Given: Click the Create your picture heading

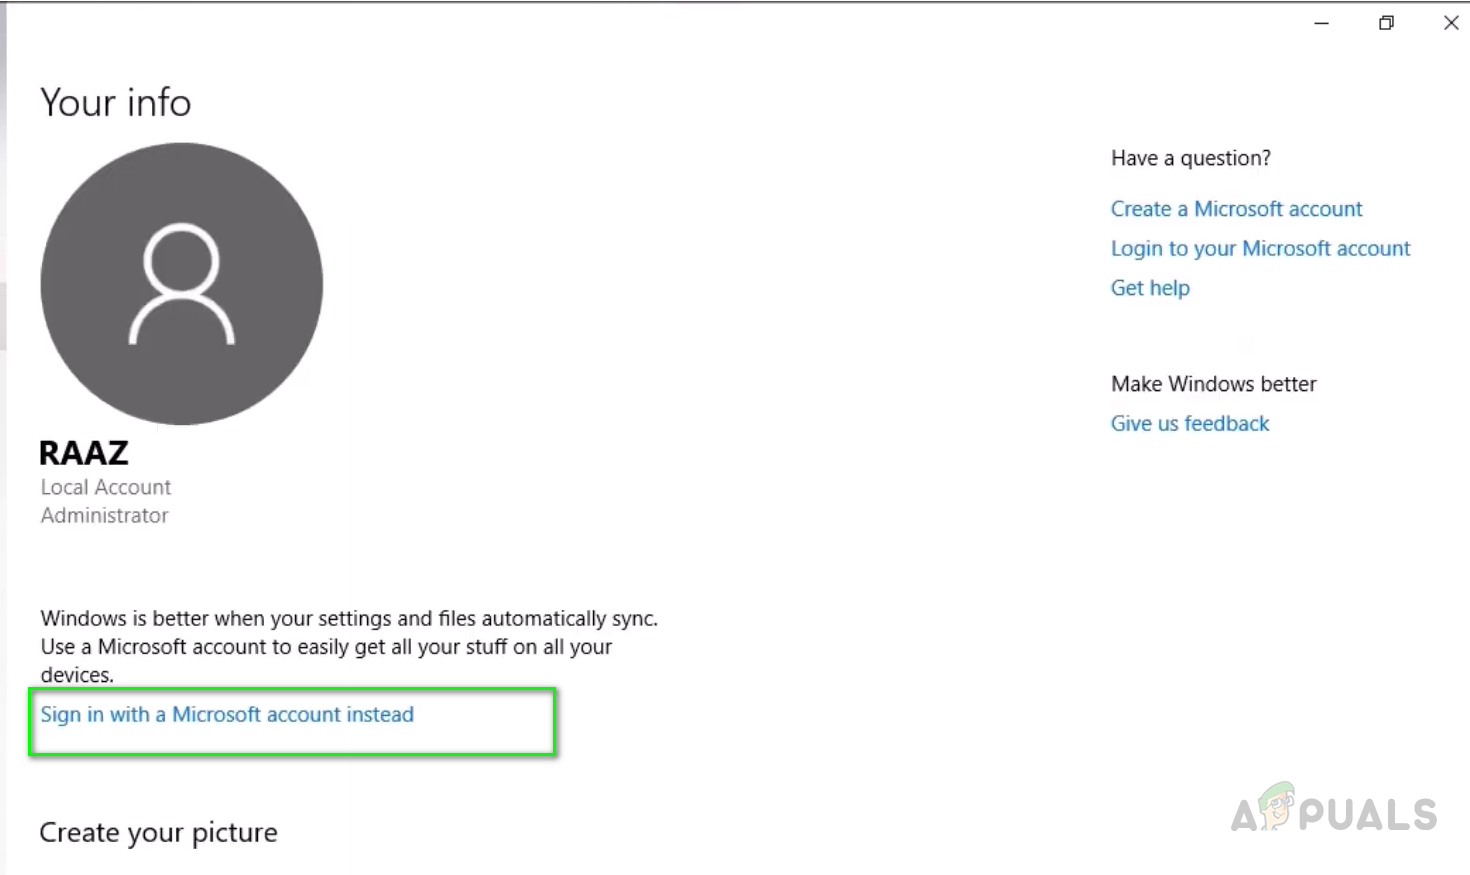Looking at the screenshot, I should tap(158, 833).
